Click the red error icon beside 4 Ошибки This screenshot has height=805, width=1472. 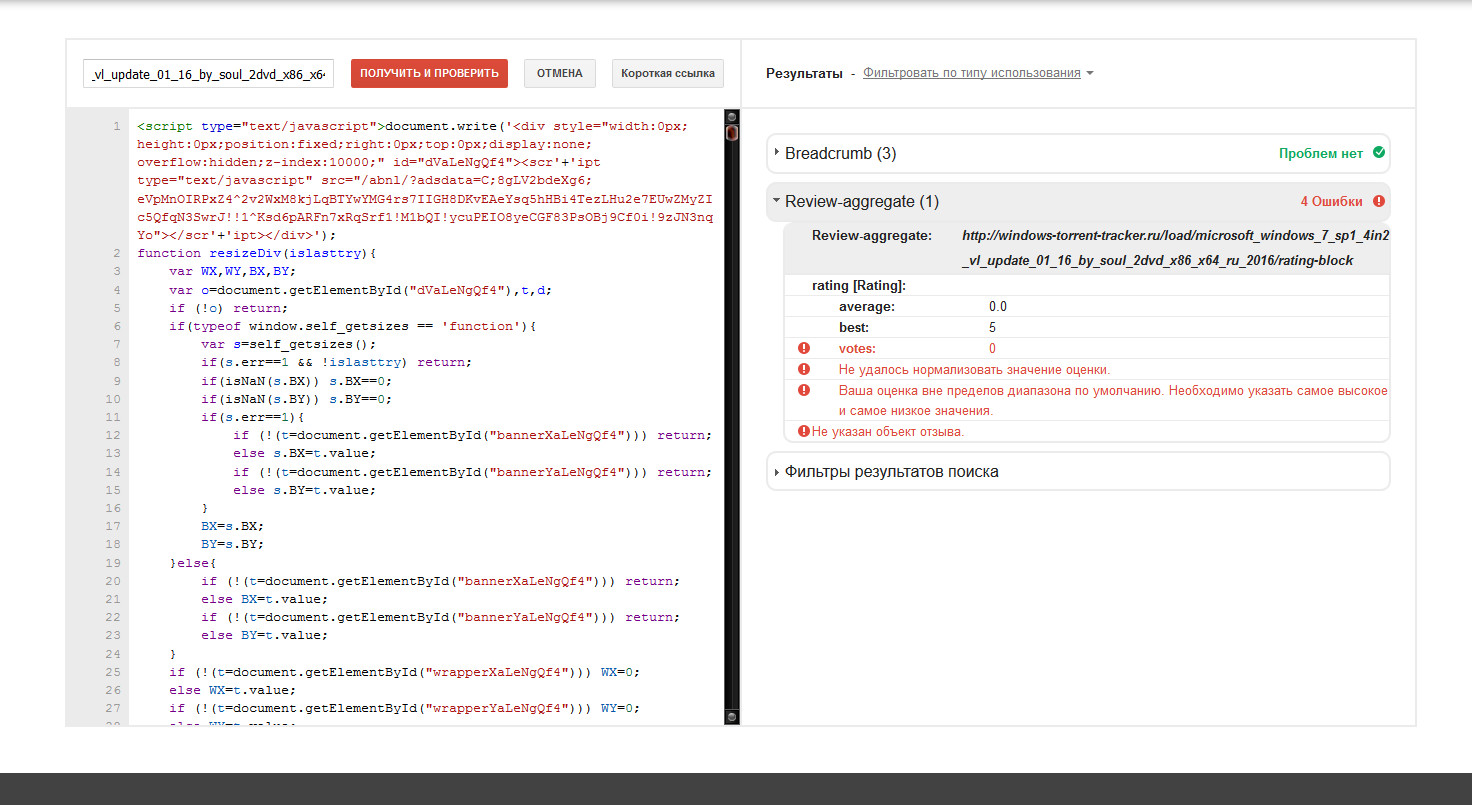pos(1379,201)
